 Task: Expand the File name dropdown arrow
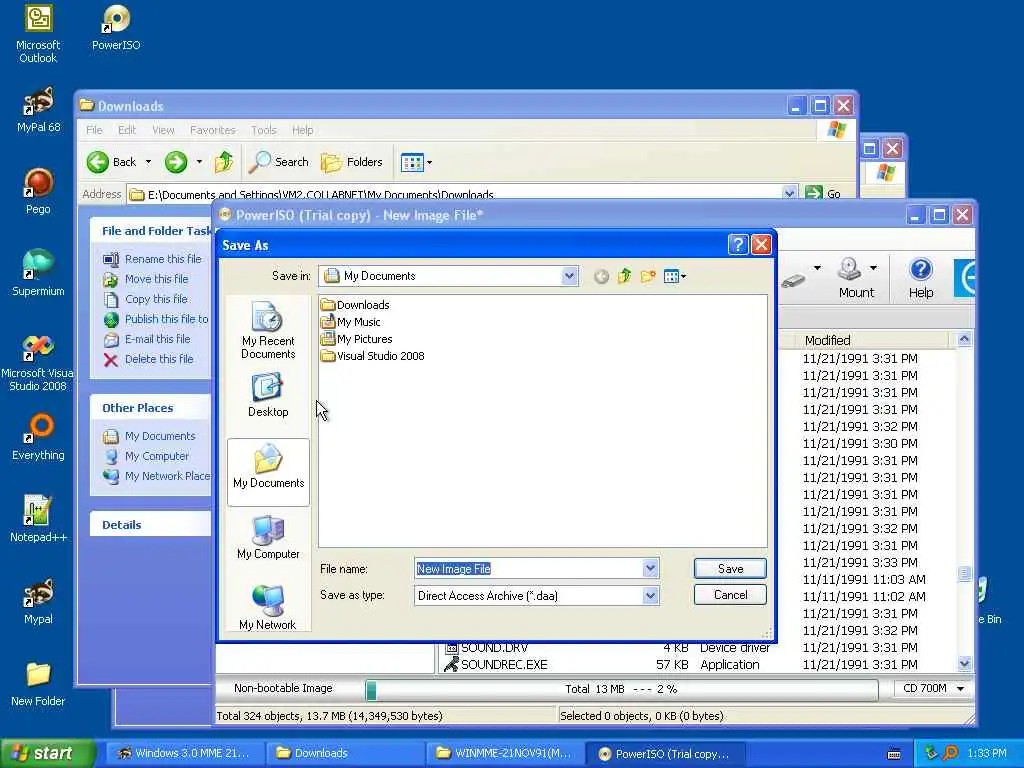click(x=650, y=569)
